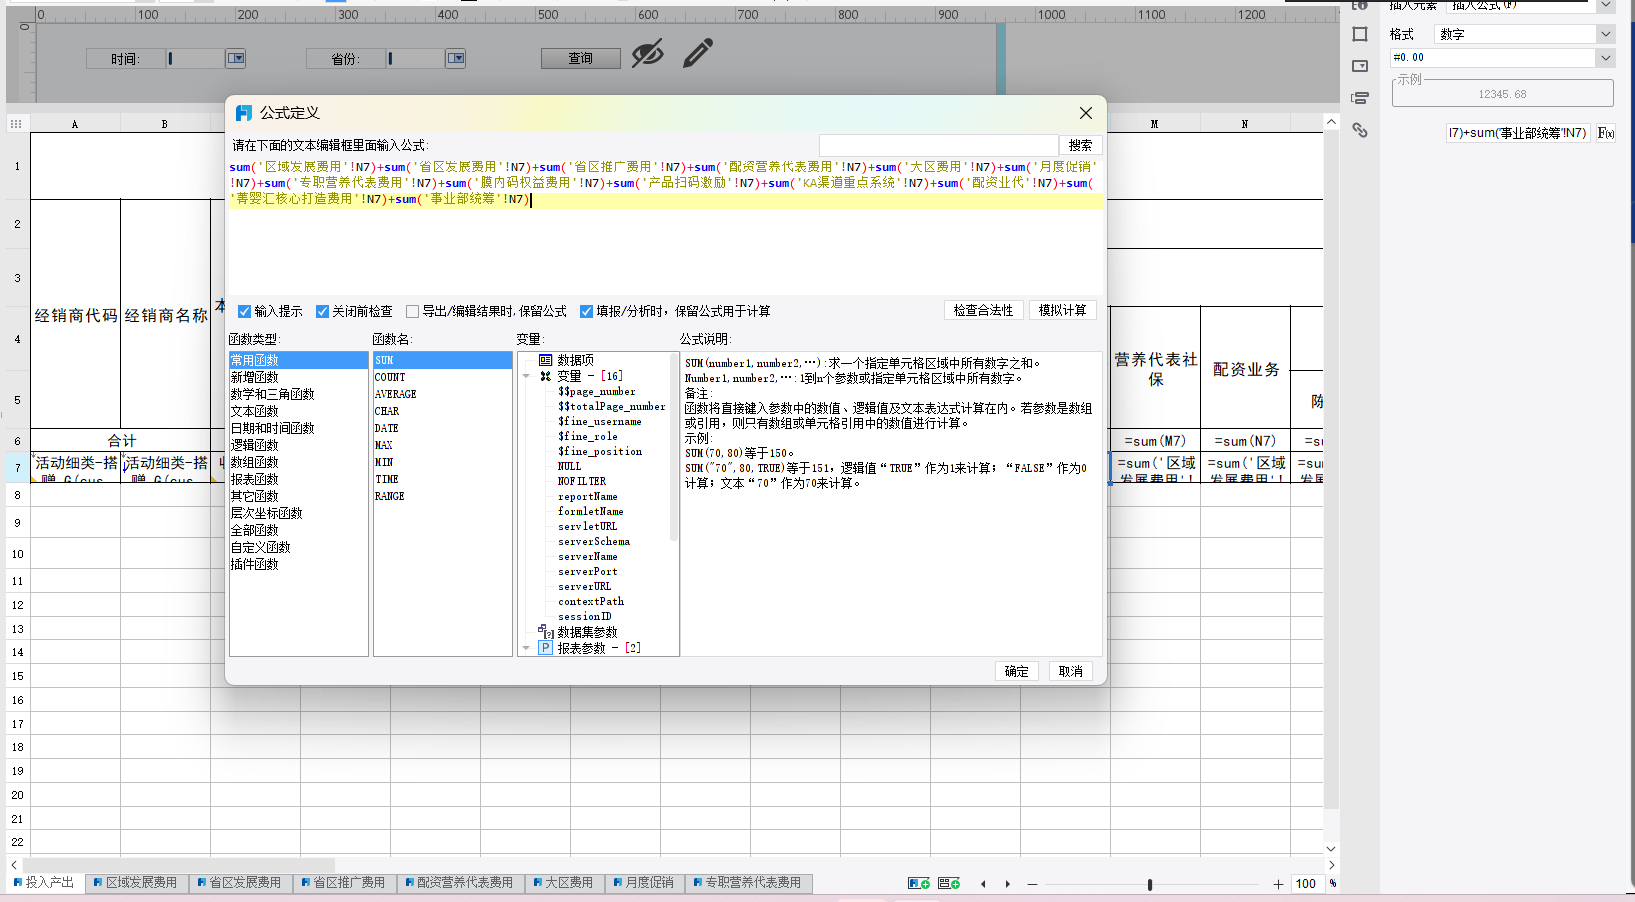
Task: Switch to the 配资营养代表费用 sheet tab
Action: (459, 883)
